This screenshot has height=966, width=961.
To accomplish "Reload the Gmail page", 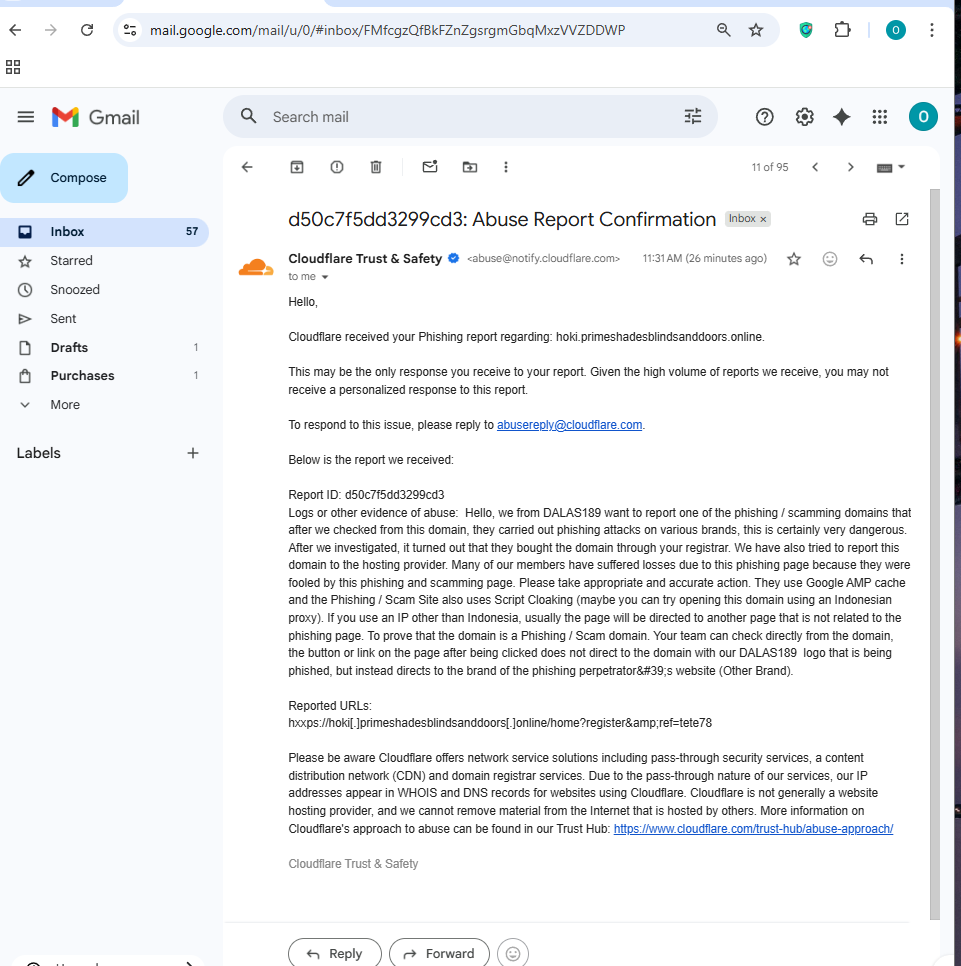I will 87,30.
